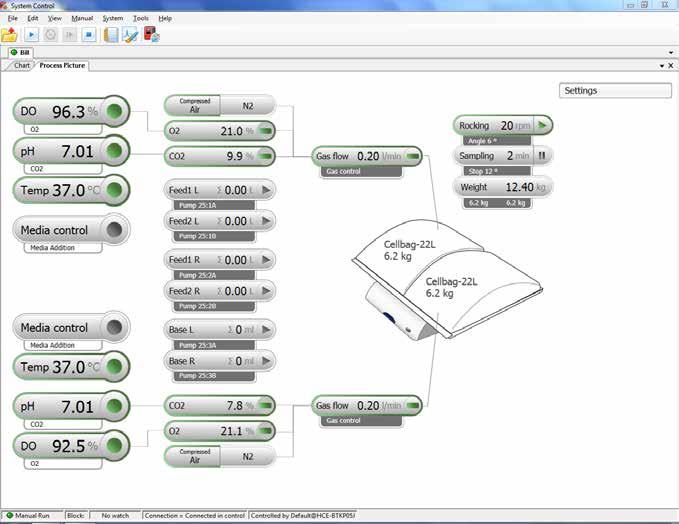The image size is (679, 524).
Task: Select bottom N2 gas option
Action: point(248,456)
